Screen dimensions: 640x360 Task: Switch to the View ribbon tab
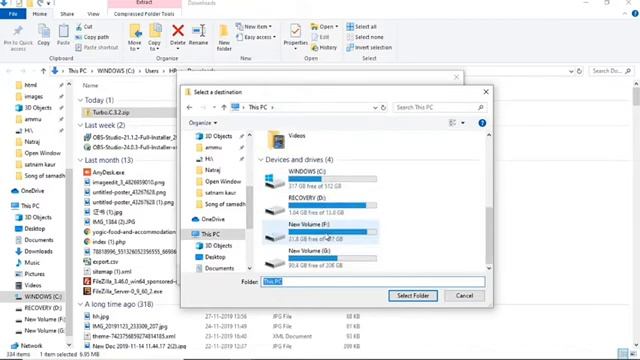click(93, 14)
